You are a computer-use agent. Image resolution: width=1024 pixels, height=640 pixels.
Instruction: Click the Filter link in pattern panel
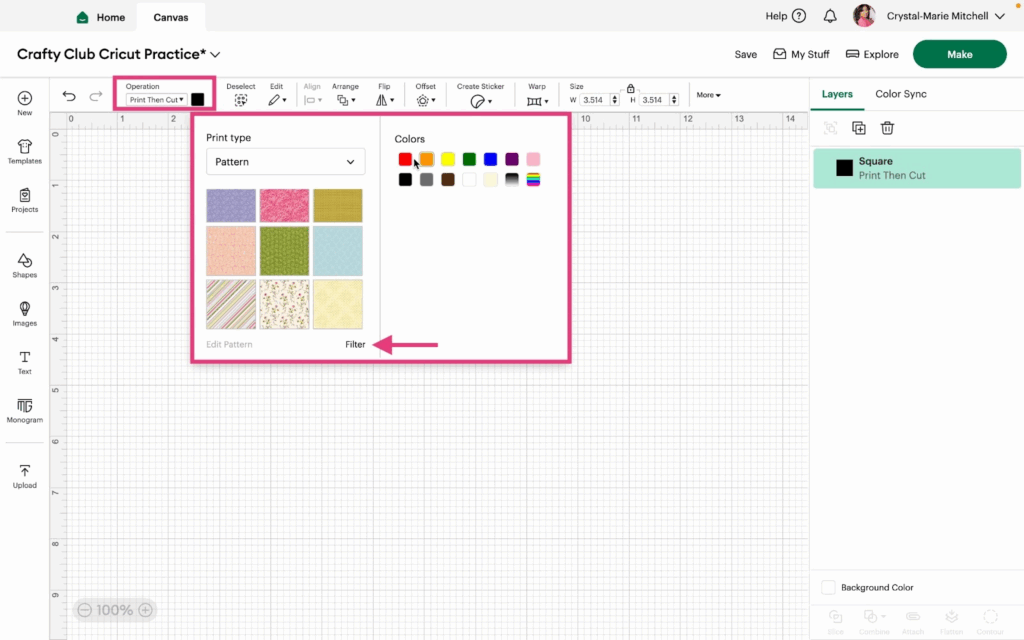pos(355,344)
